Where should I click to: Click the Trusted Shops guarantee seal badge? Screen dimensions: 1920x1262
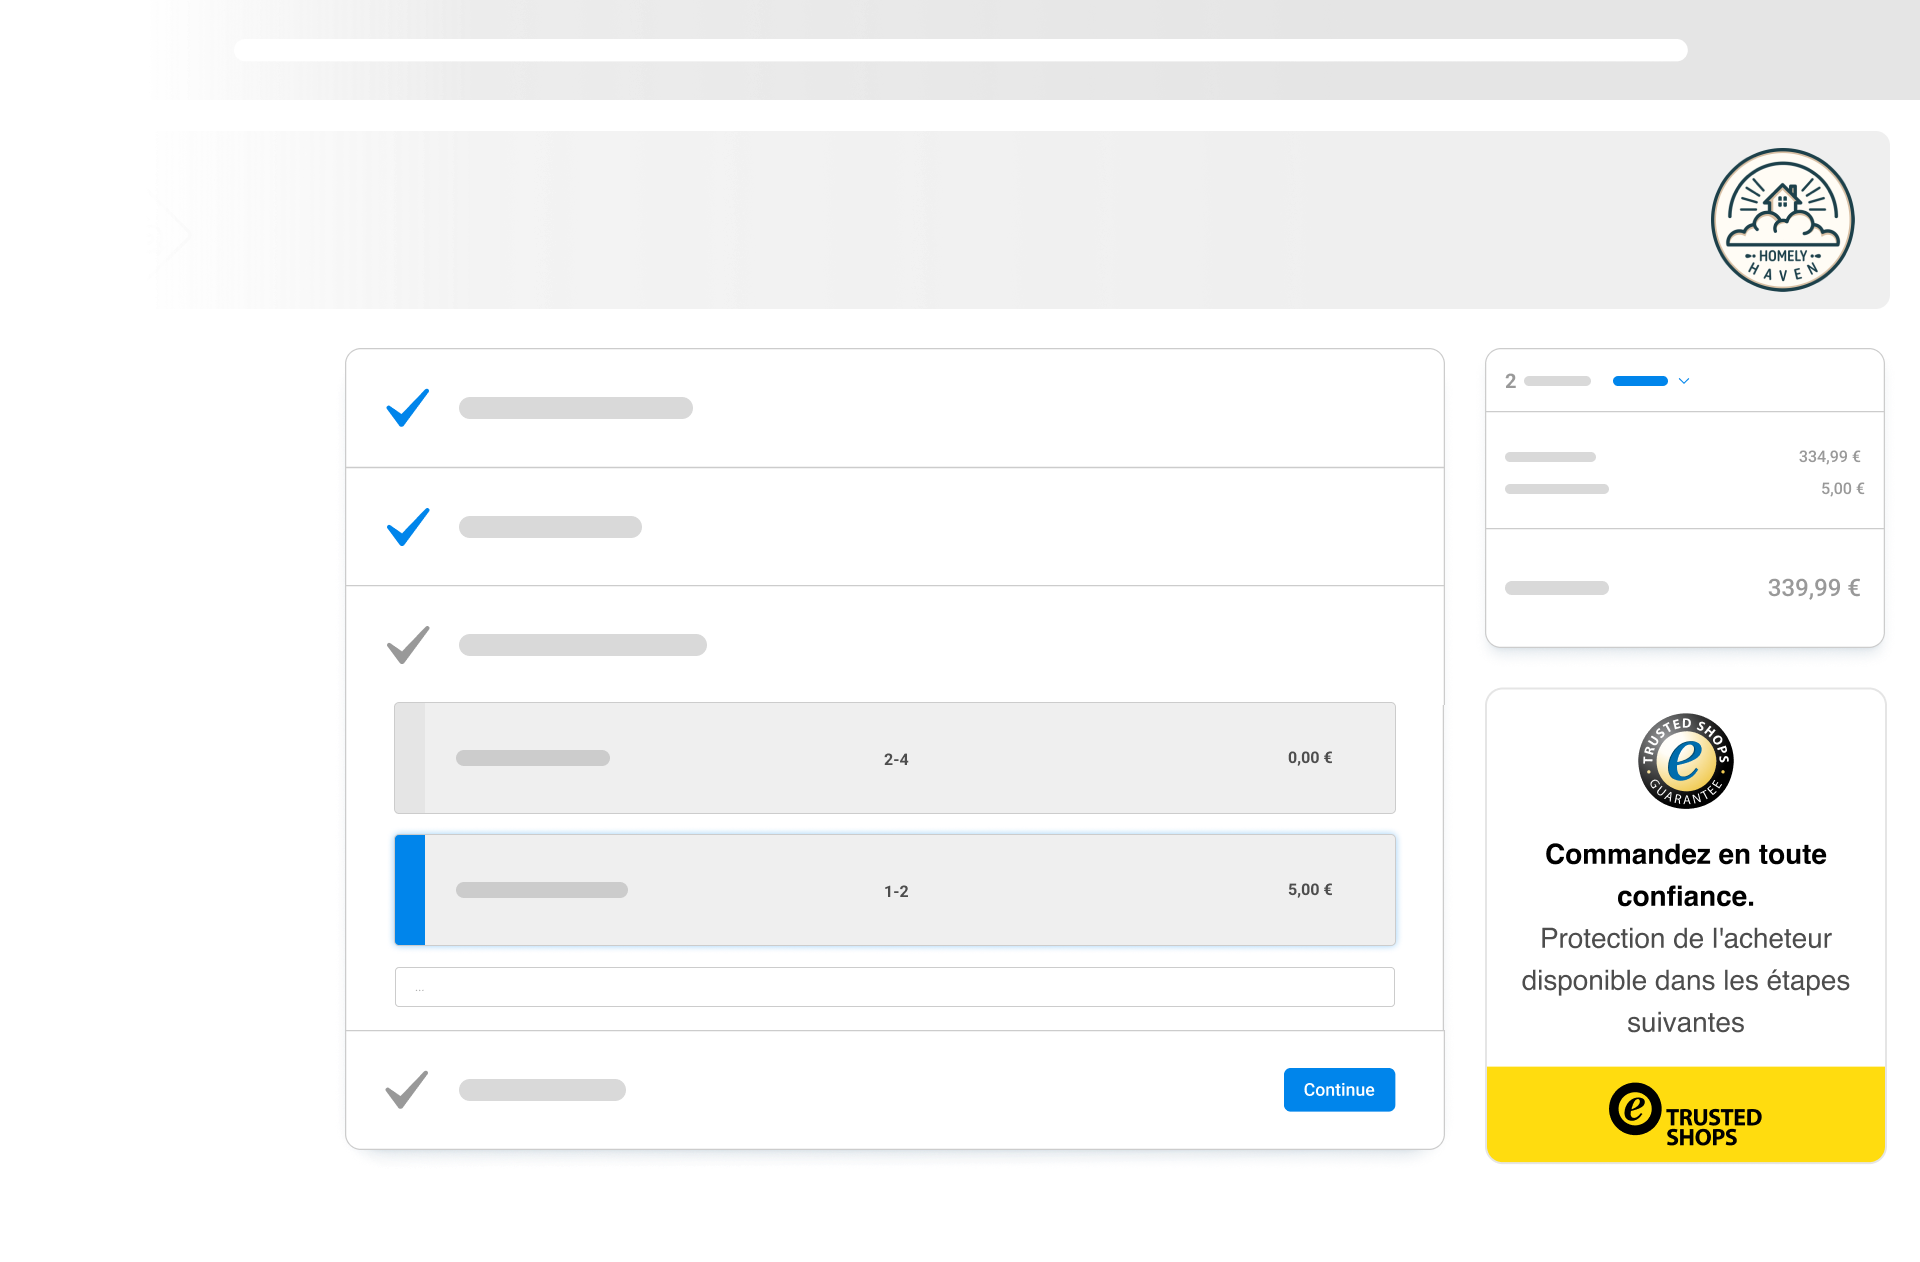click(x=1685, y=761)
